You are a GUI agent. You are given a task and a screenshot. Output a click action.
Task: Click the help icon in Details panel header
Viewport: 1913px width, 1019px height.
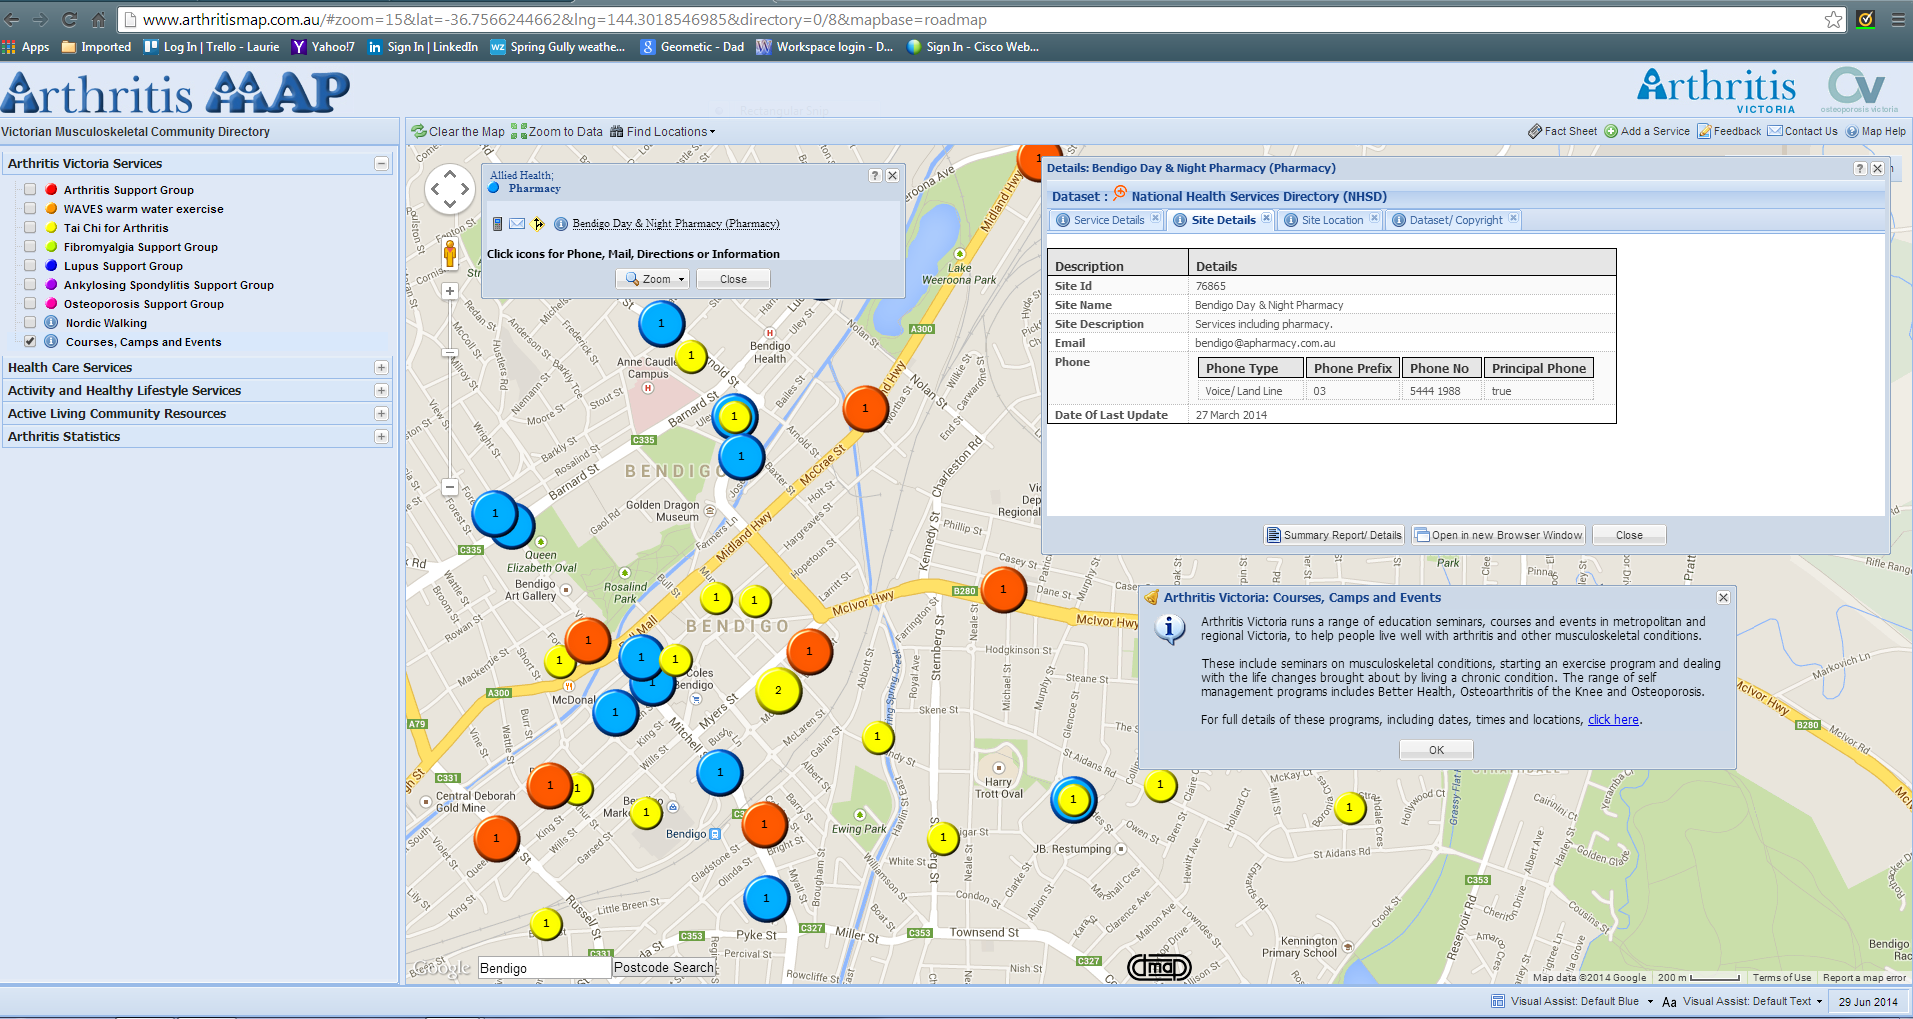1860,168
